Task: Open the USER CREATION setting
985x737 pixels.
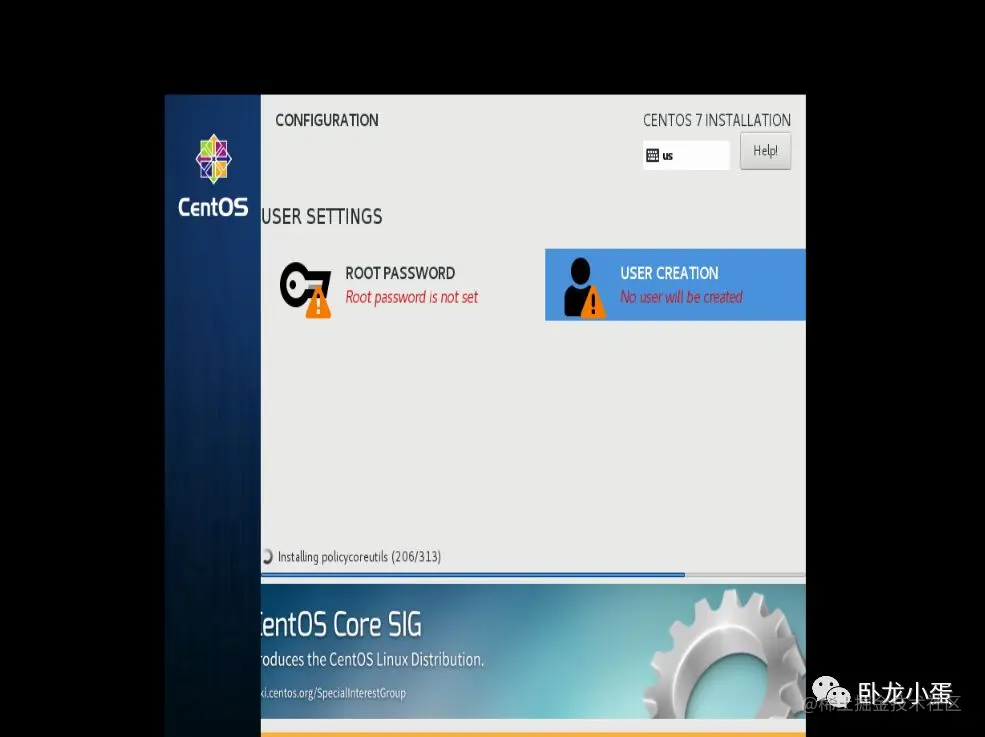Action: tap(675, 285)
